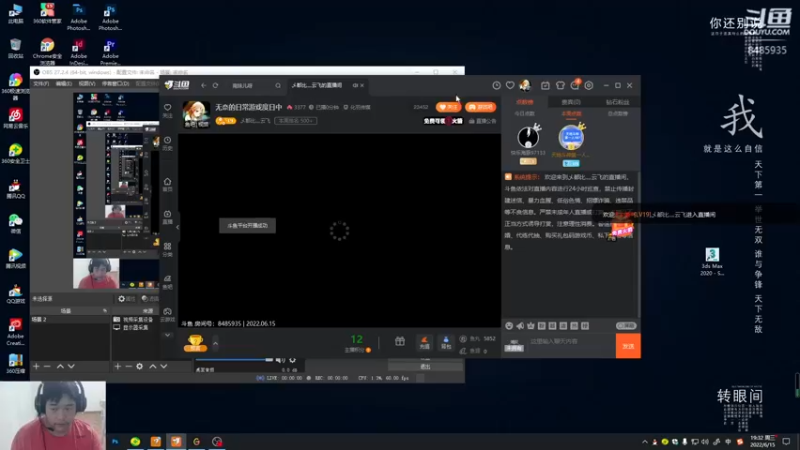This screenshot has height=450, width=800.
Task: Open Cloud Games (云游戏) in Douyu sidebar
Action: 167,314
